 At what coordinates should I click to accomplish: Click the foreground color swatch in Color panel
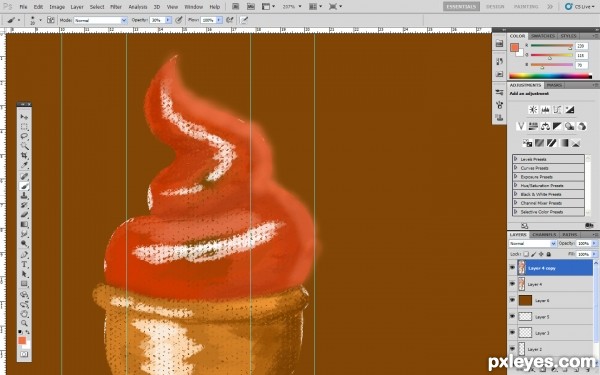pos(514,47)
